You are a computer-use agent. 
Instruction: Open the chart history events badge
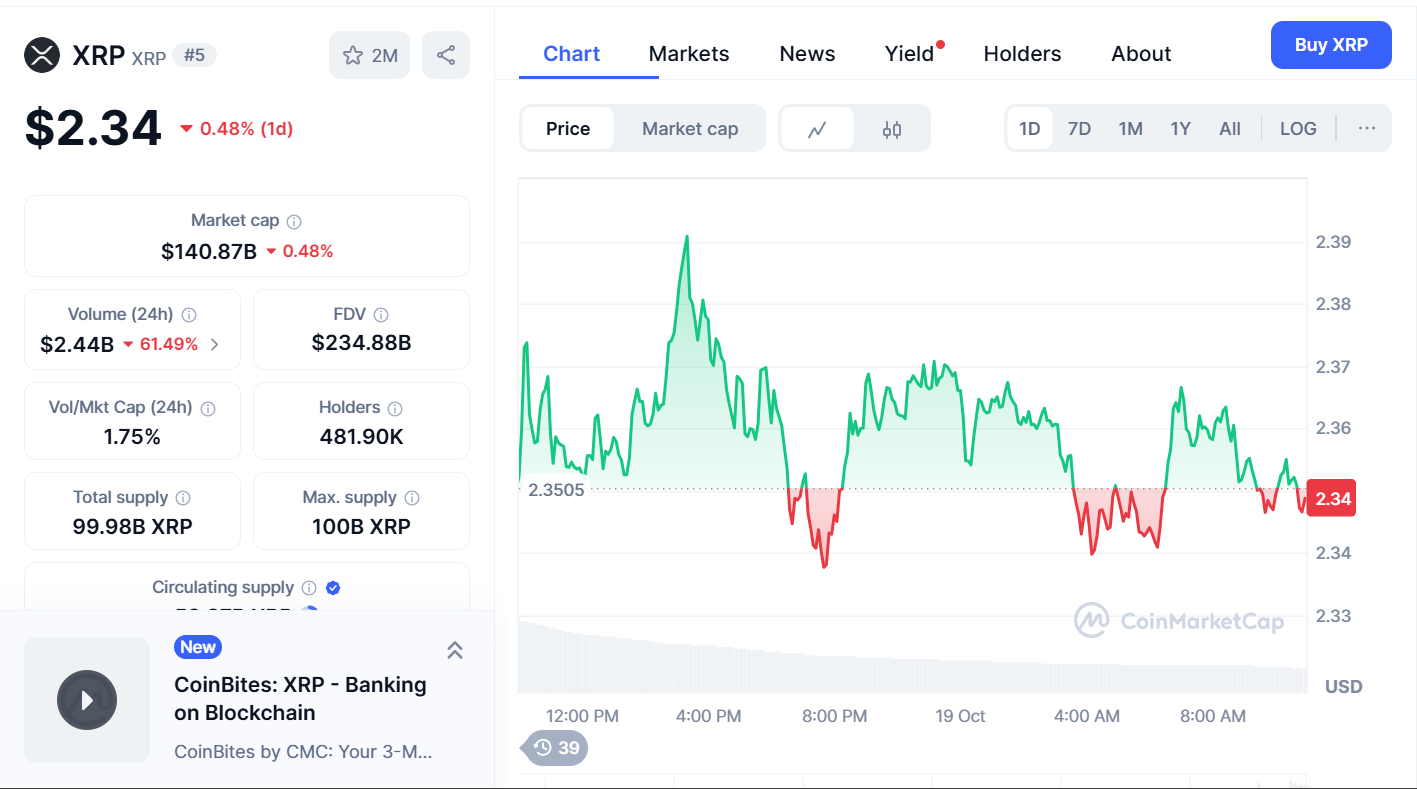[x=556, y=748]
